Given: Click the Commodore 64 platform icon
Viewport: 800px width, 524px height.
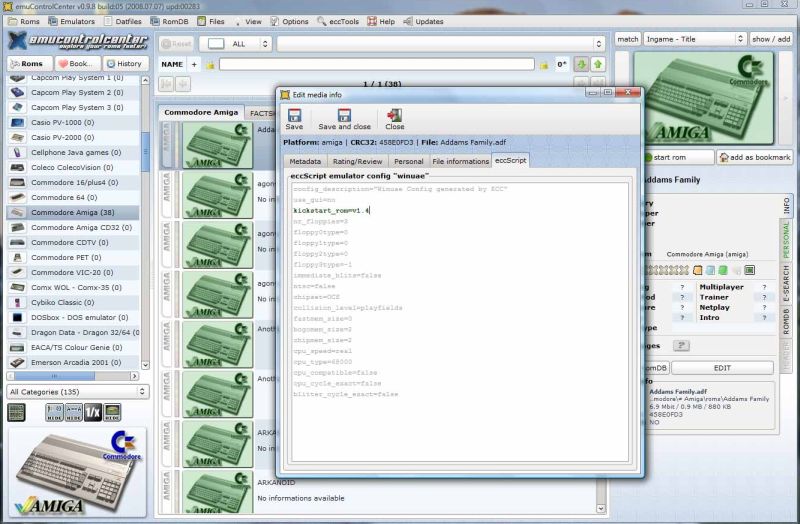Looking at the screenshot, I should click(17, 197).
